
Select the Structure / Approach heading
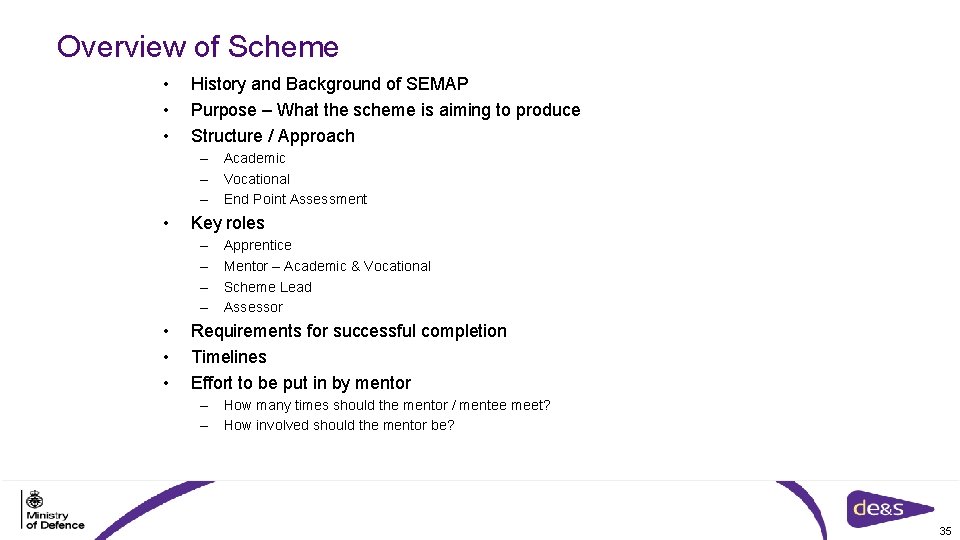[x=272, y=136]
